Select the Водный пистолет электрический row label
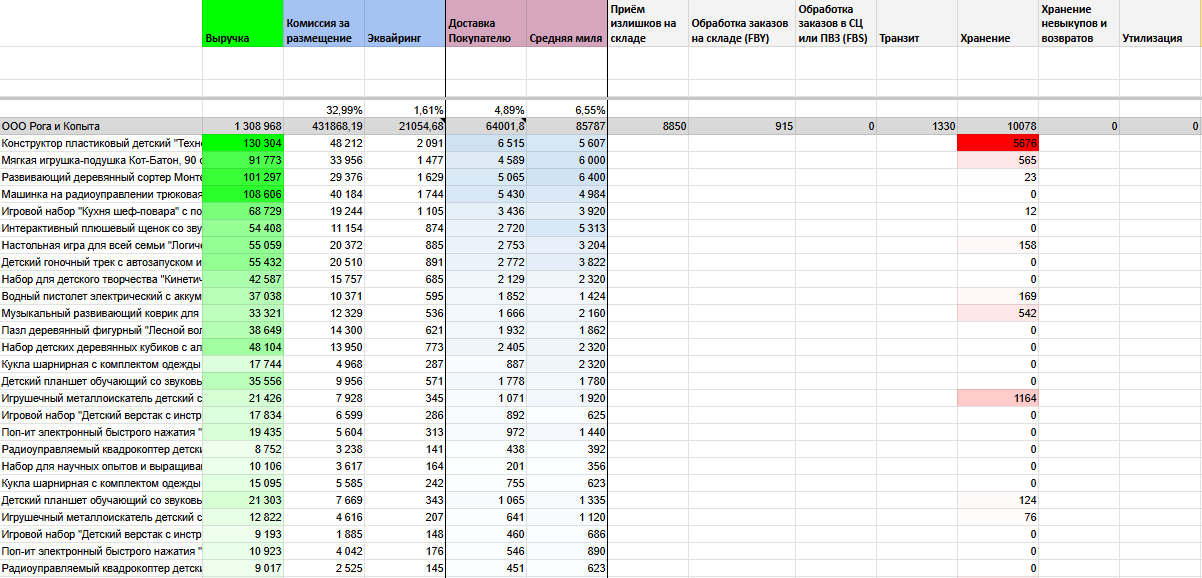Screen dimensions: 1202x578 click(101, 296)
